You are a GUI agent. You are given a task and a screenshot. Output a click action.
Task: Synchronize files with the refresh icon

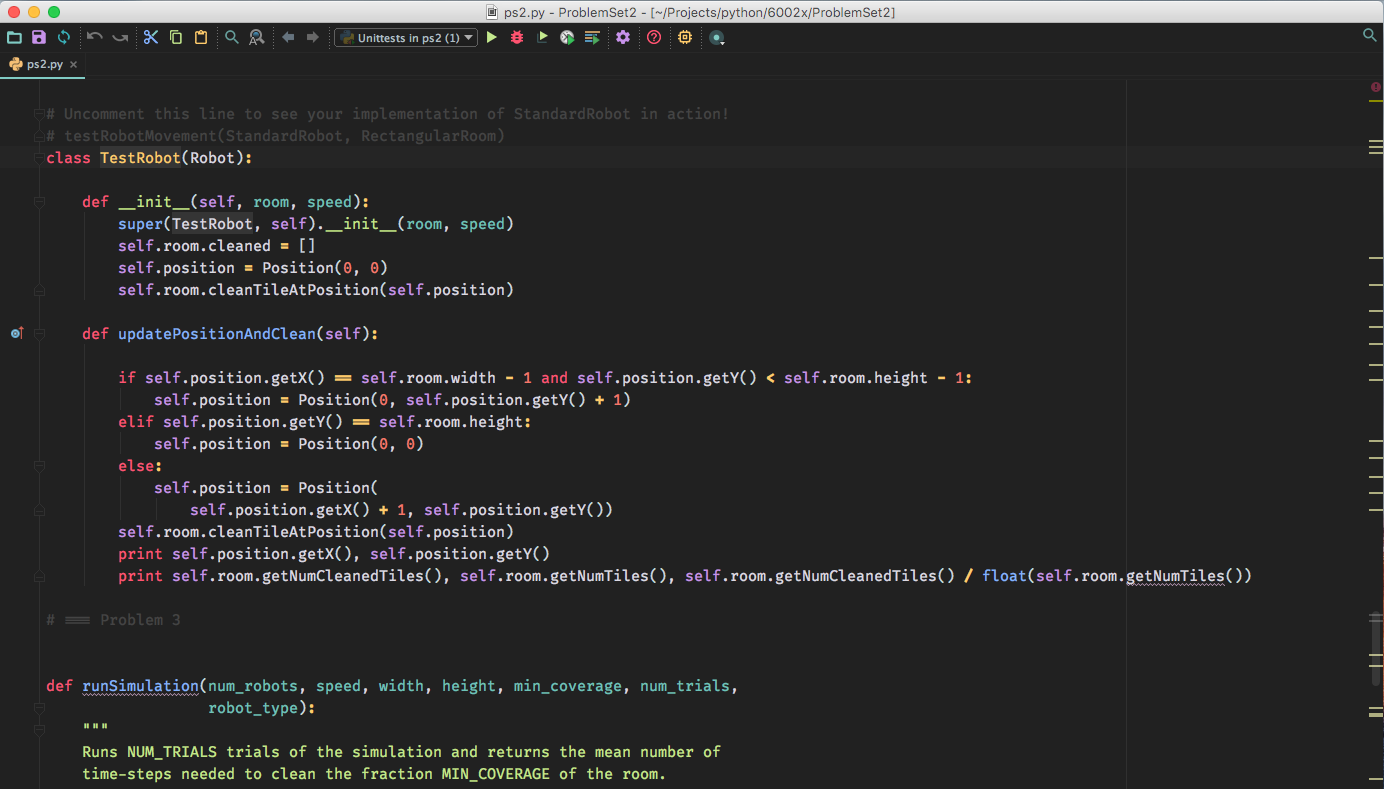pos(64,37)
